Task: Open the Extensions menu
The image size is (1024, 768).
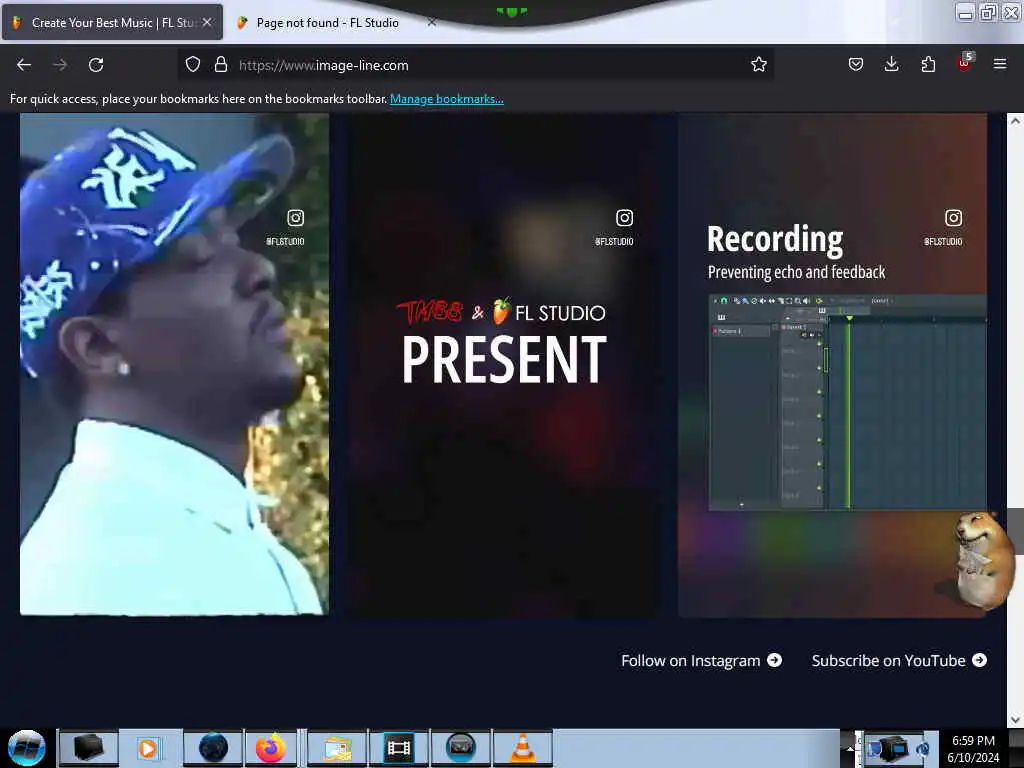Action: pyautogui.click(x=928, y=64)
